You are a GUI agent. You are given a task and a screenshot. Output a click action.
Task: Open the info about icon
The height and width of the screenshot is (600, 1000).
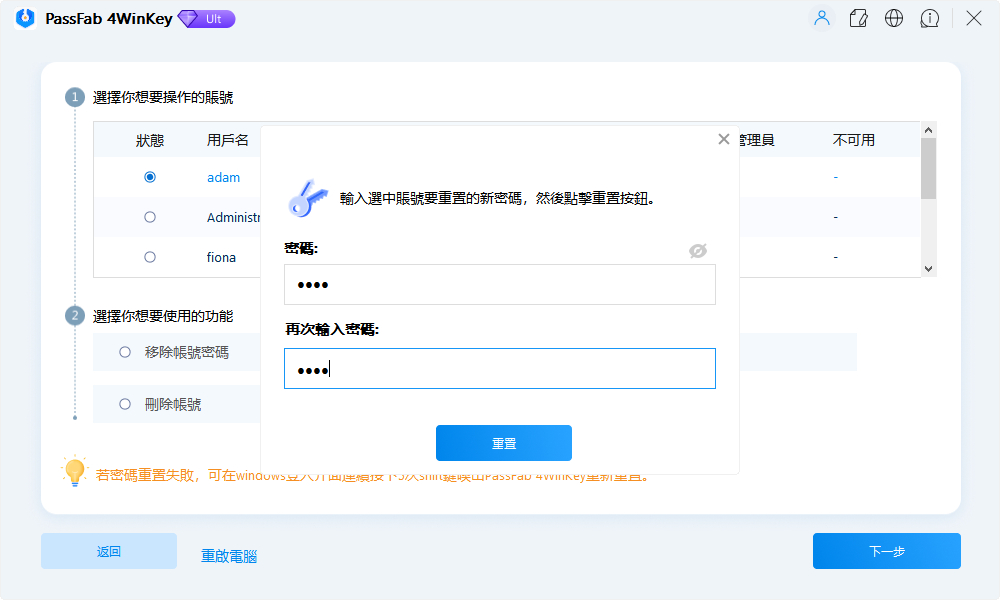(930, 18)
